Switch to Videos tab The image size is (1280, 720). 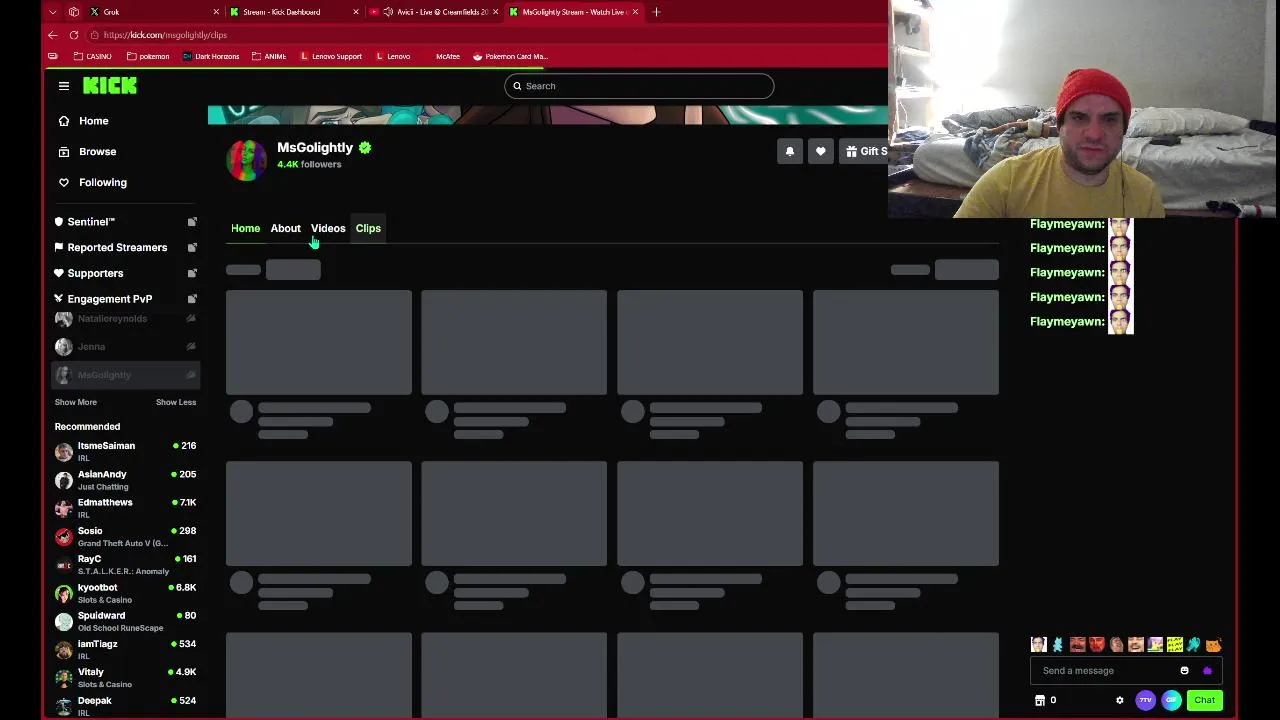coord(328,228)
